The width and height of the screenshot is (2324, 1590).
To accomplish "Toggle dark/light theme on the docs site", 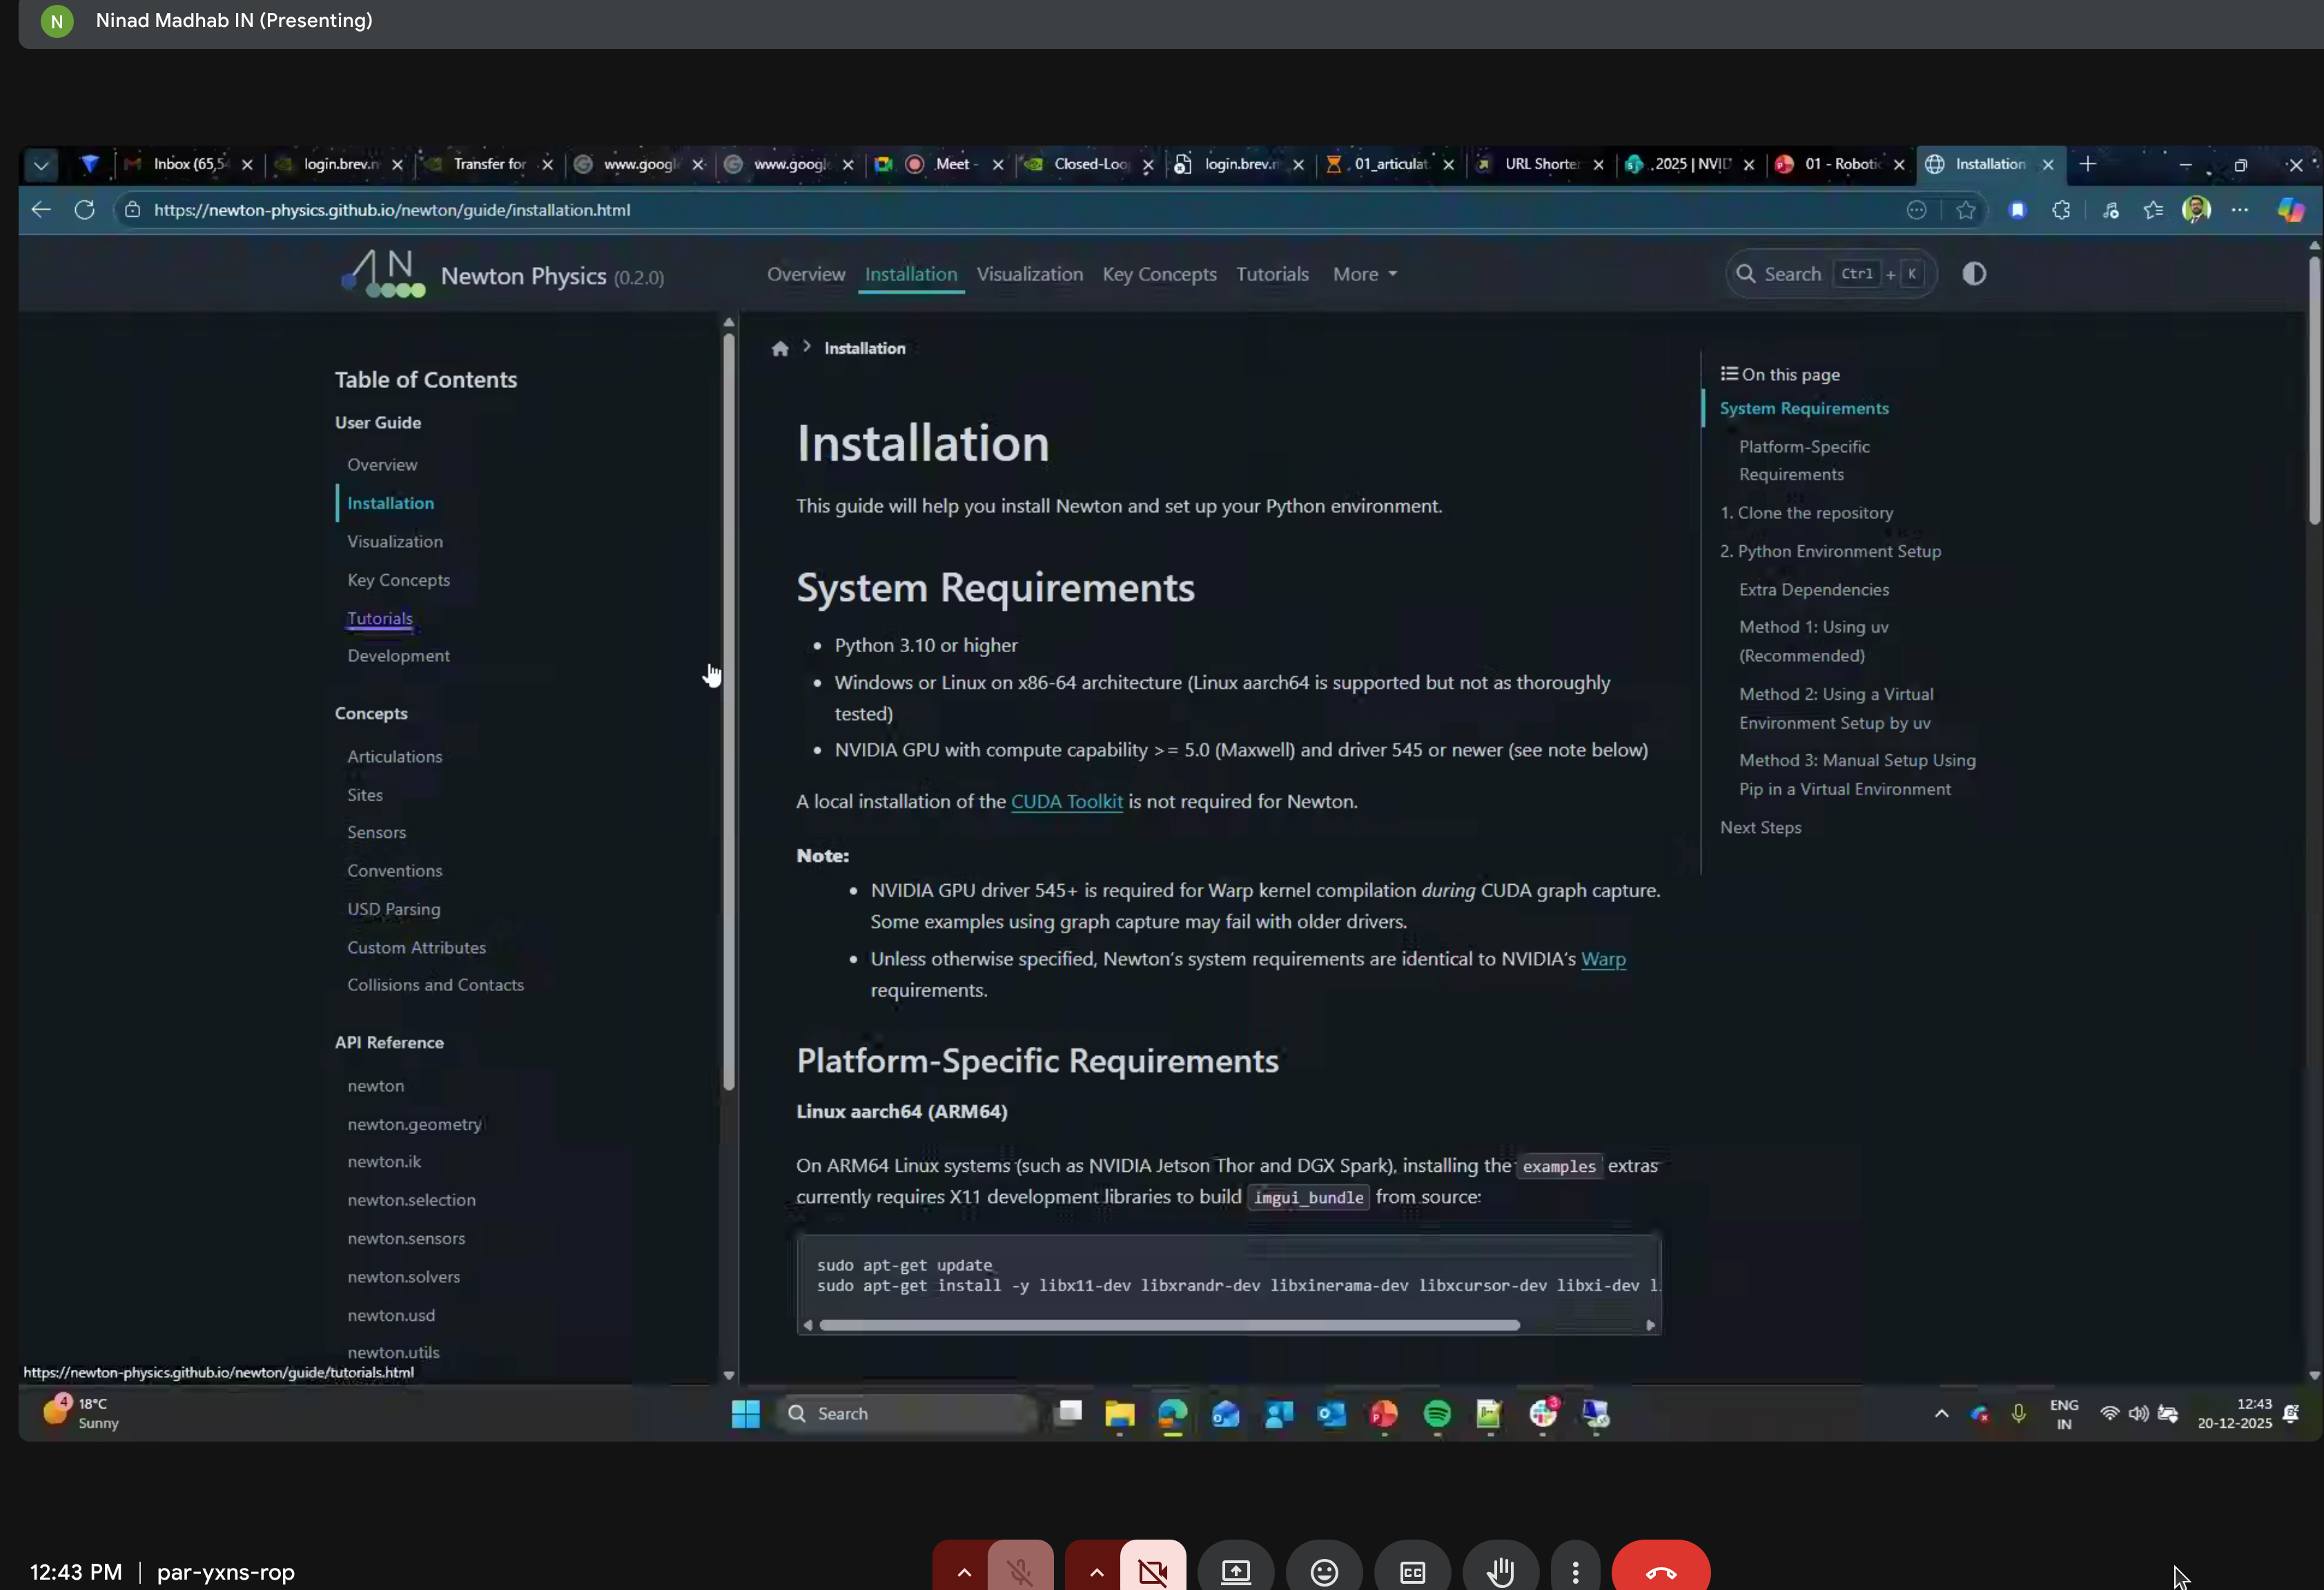I will click(1974, 273).
